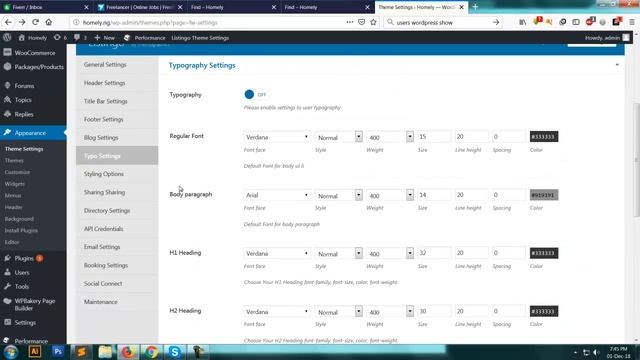Click Body paragraph line height field
The width and height of the screenshot is (640, 360).
[471, 195]
